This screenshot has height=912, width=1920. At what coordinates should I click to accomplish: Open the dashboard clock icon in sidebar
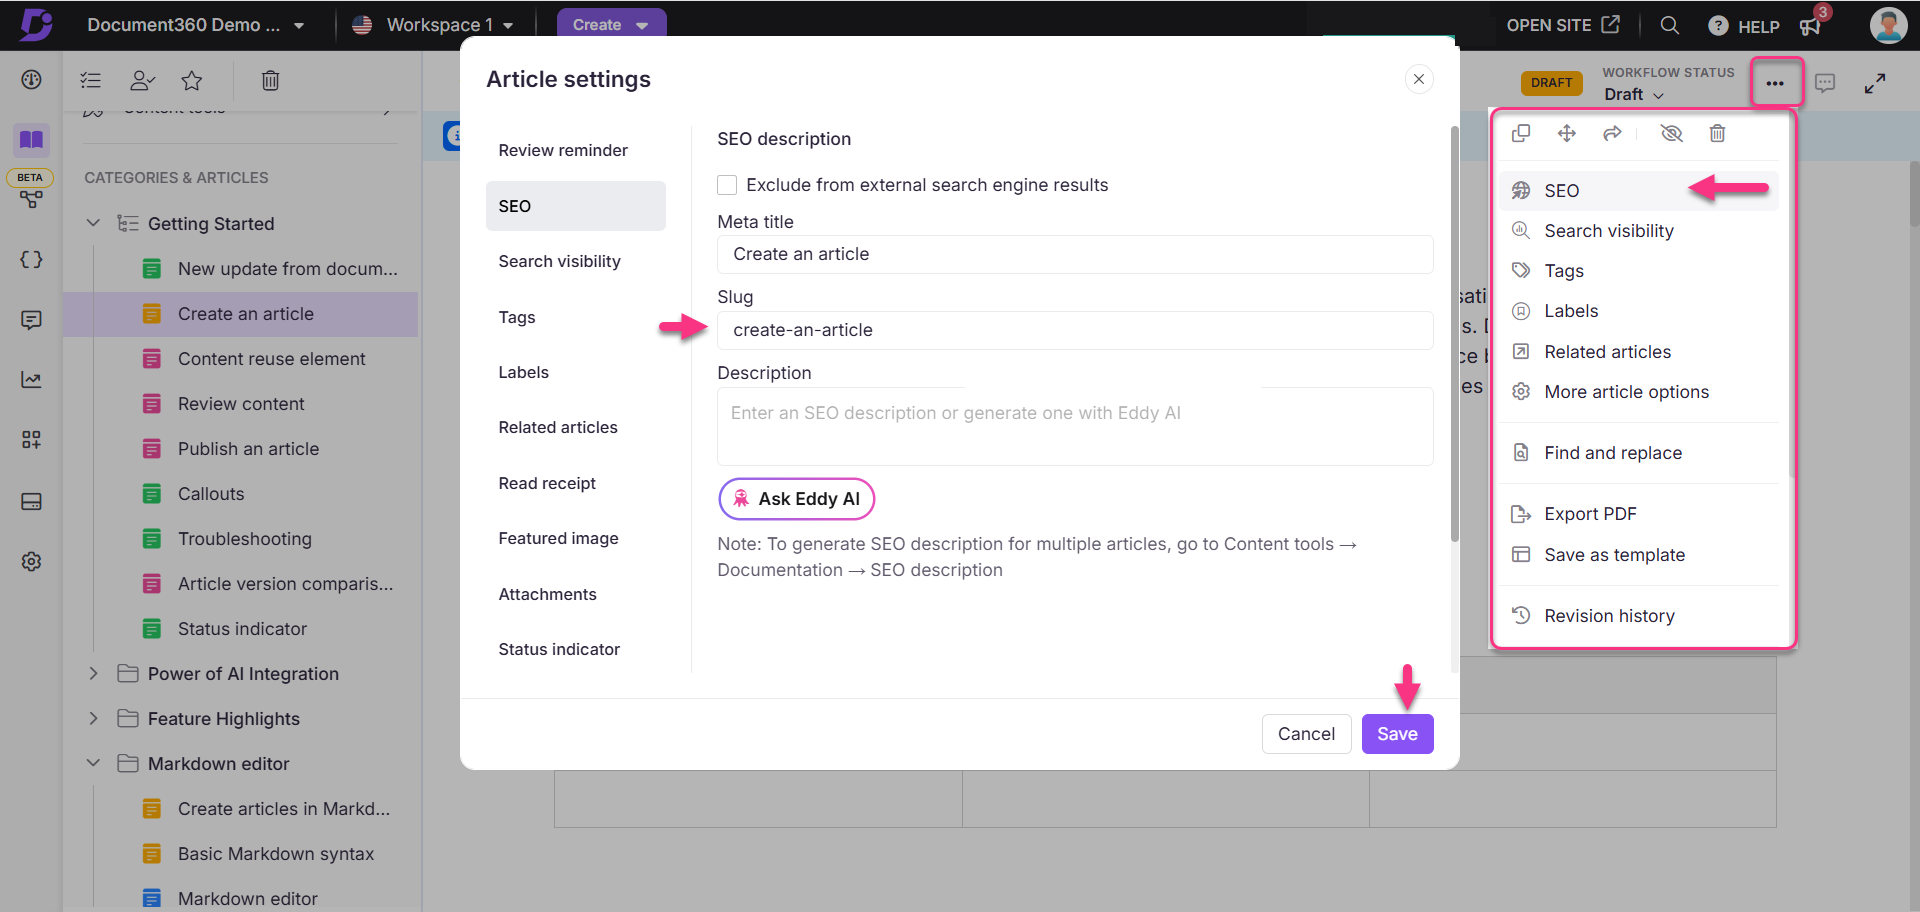point(31,80)
